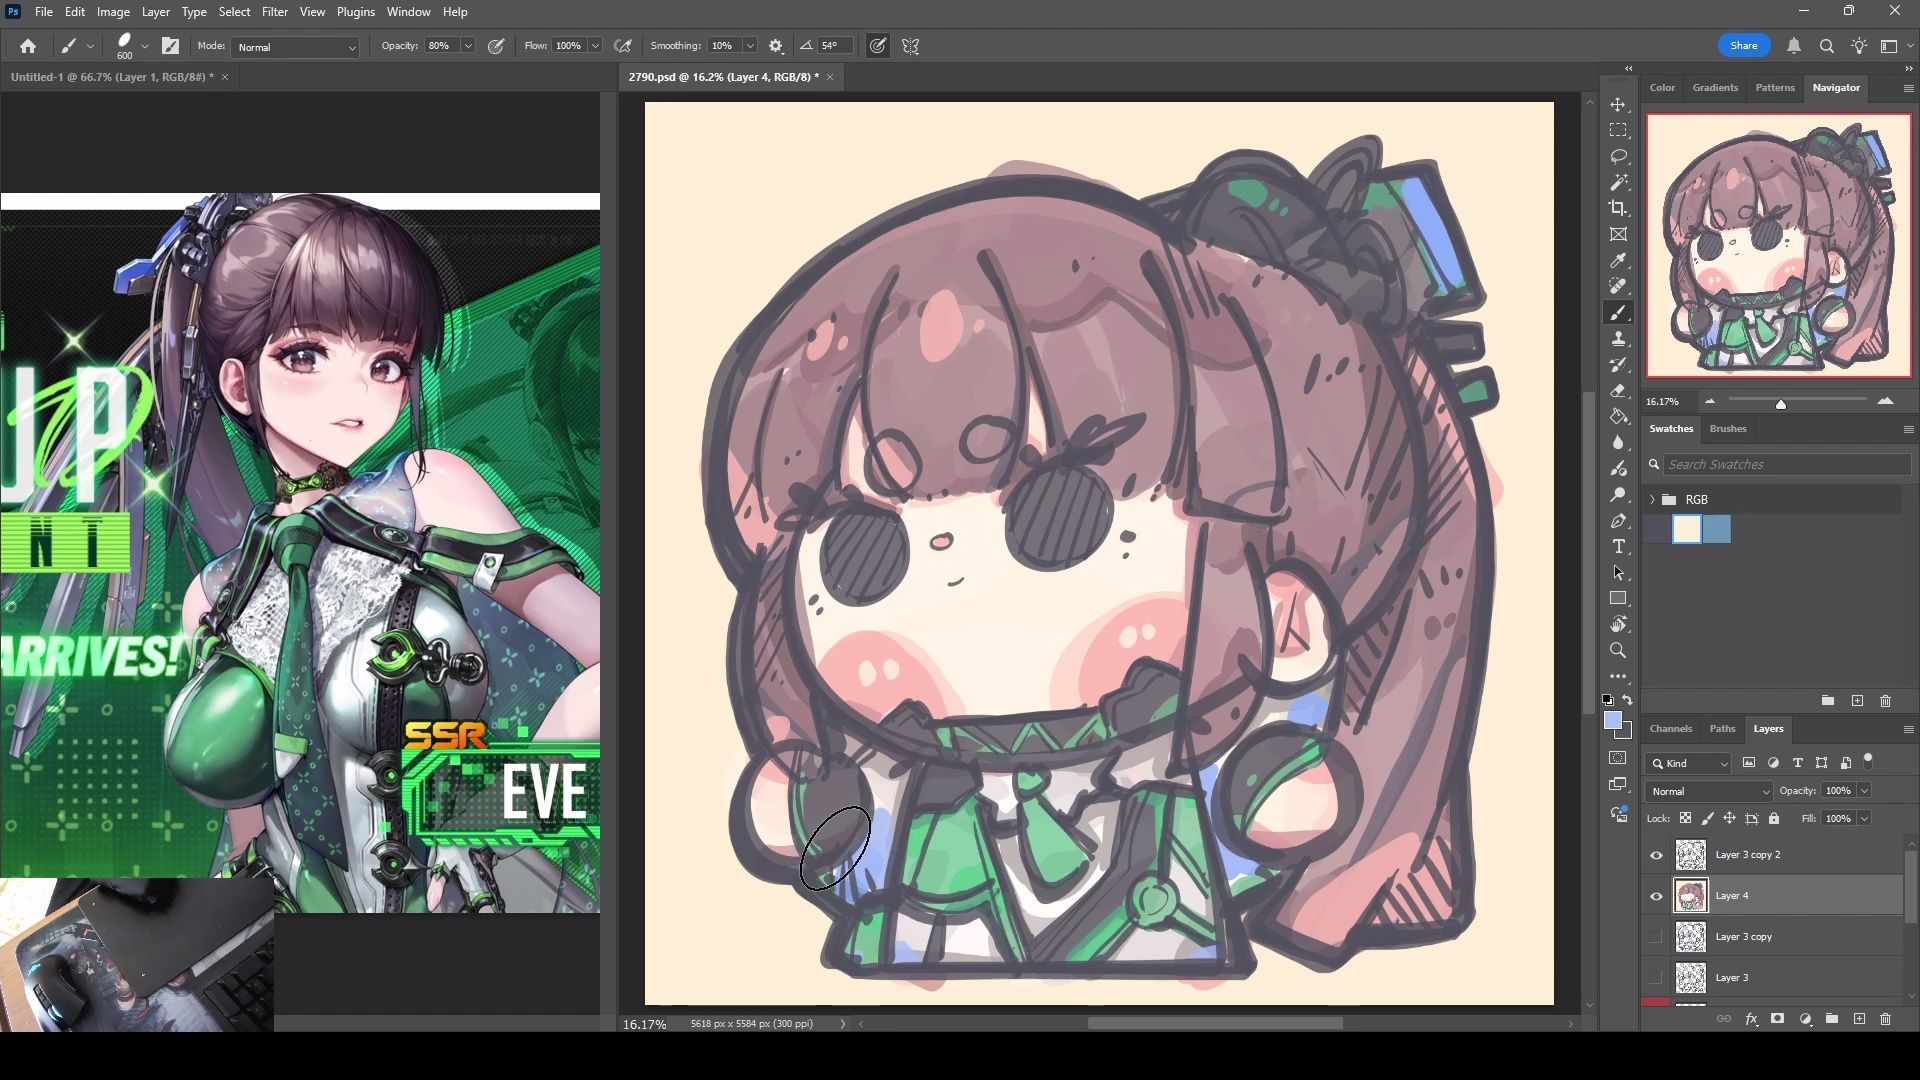The width and height of the screenshot is (1920, 1080).
Task: Select the cream color swatch
Action: click(x=1687, y=529)
